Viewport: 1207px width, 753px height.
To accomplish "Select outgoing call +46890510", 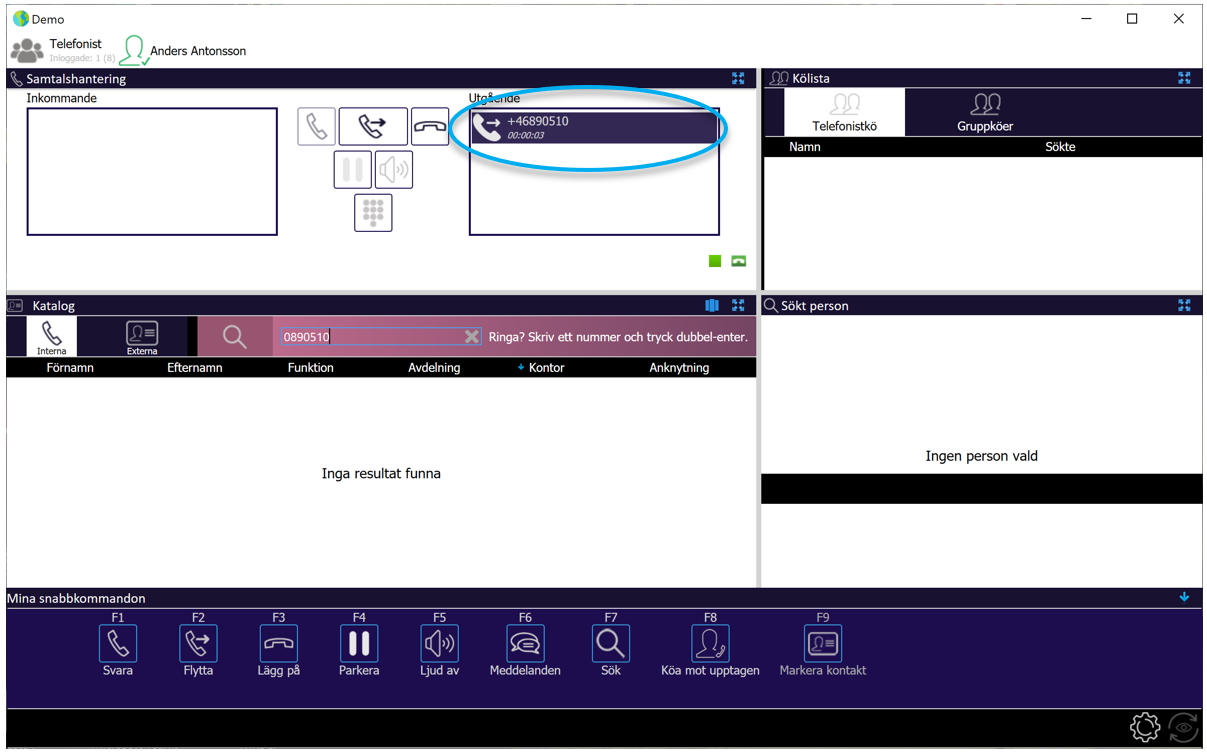I will [x=594, y=127].
